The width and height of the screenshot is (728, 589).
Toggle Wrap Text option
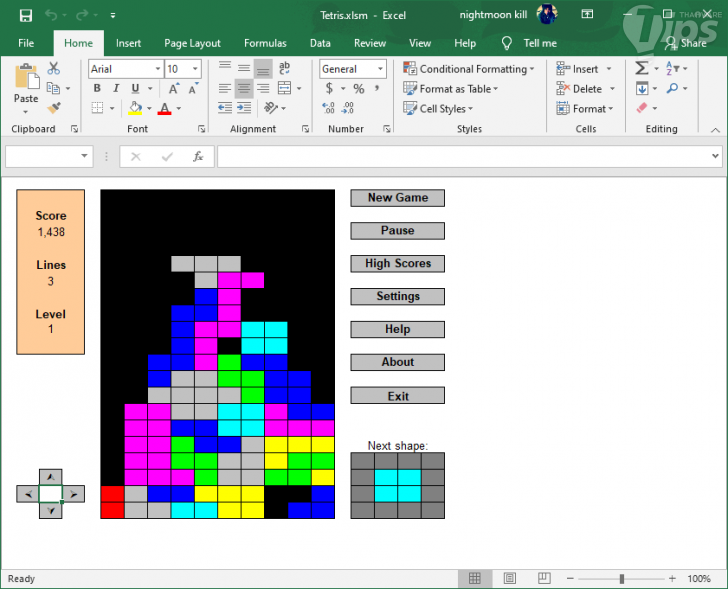[284, 68]
